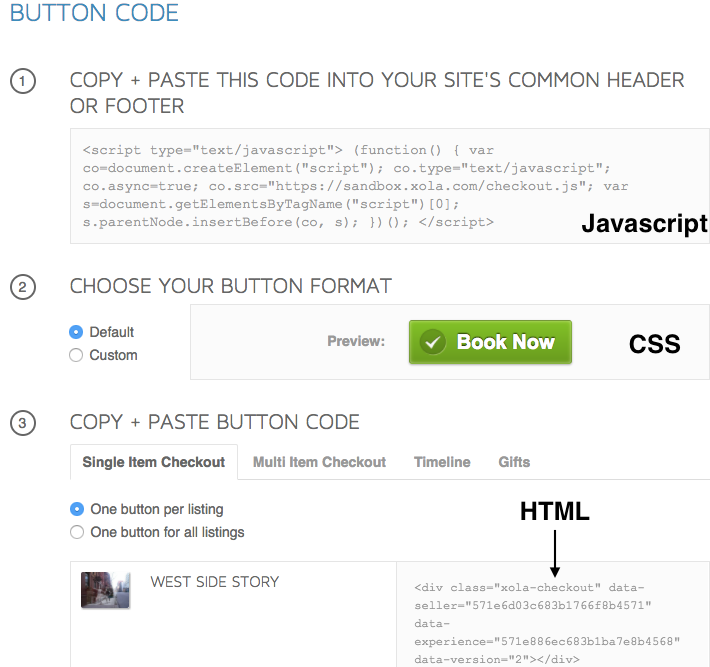Click the BUTTON CODE page heading
Viewport: 710px width, 667px height.
(94, 13)
